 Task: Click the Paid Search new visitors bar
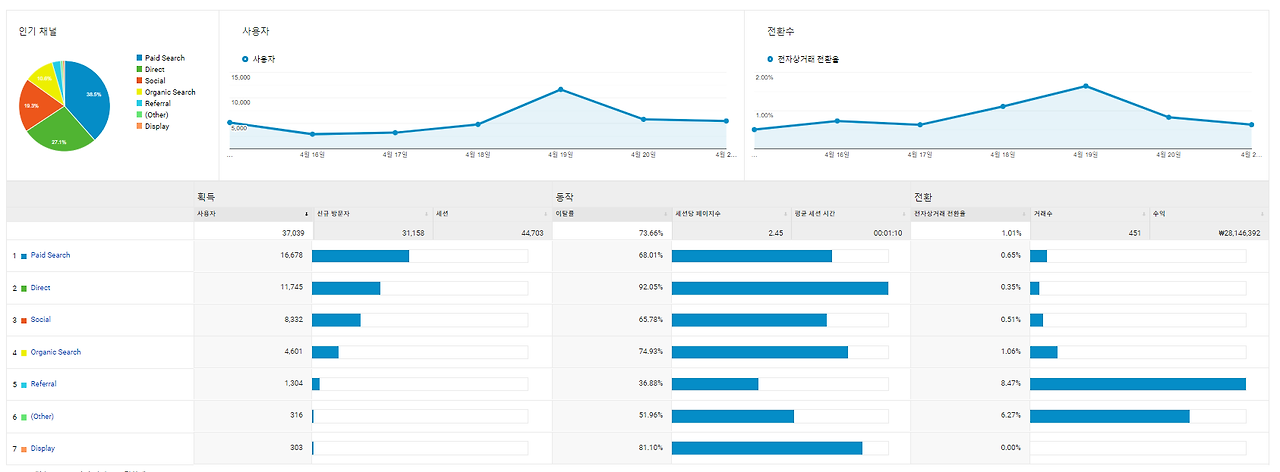click(x=360, y=256)
